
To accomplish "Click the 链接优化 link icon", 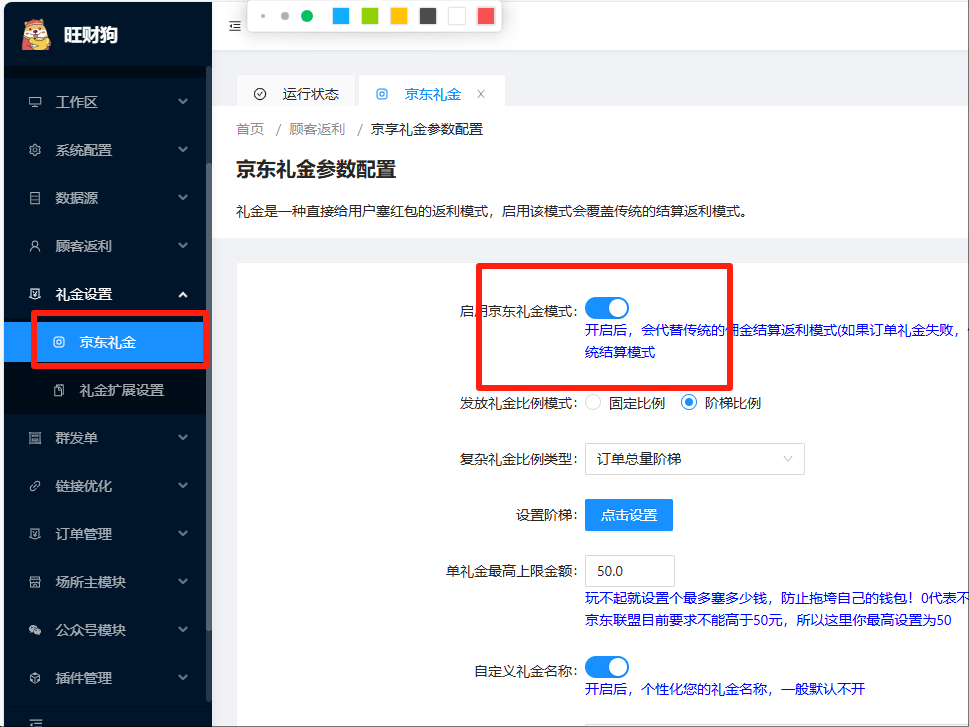I will click(x=35, y=486).
